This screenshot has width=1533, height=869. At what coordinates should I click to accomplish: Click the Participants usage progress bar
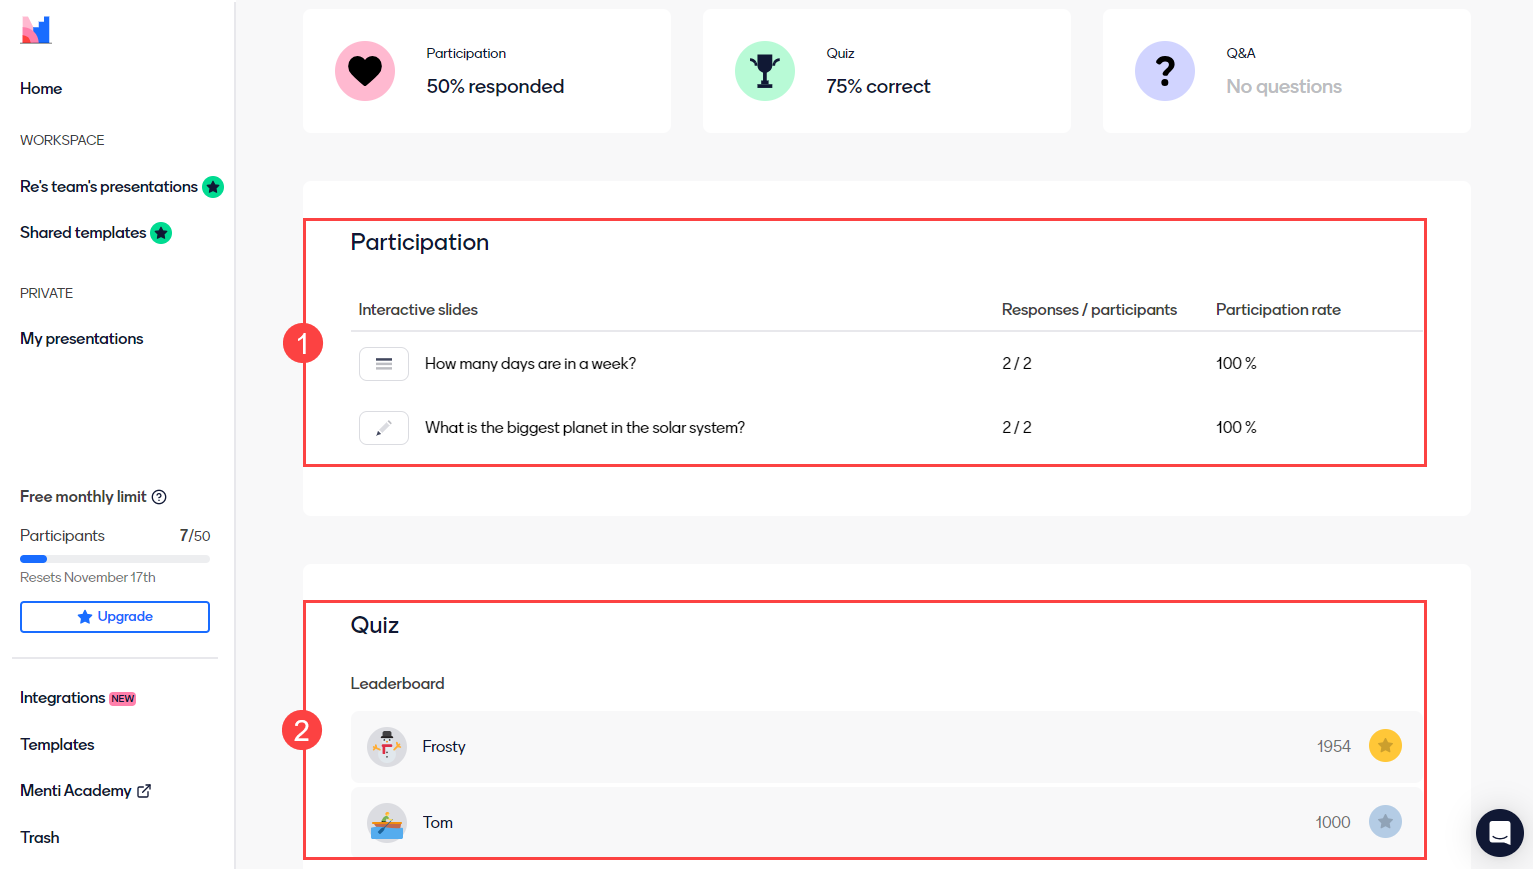(114, 558)
